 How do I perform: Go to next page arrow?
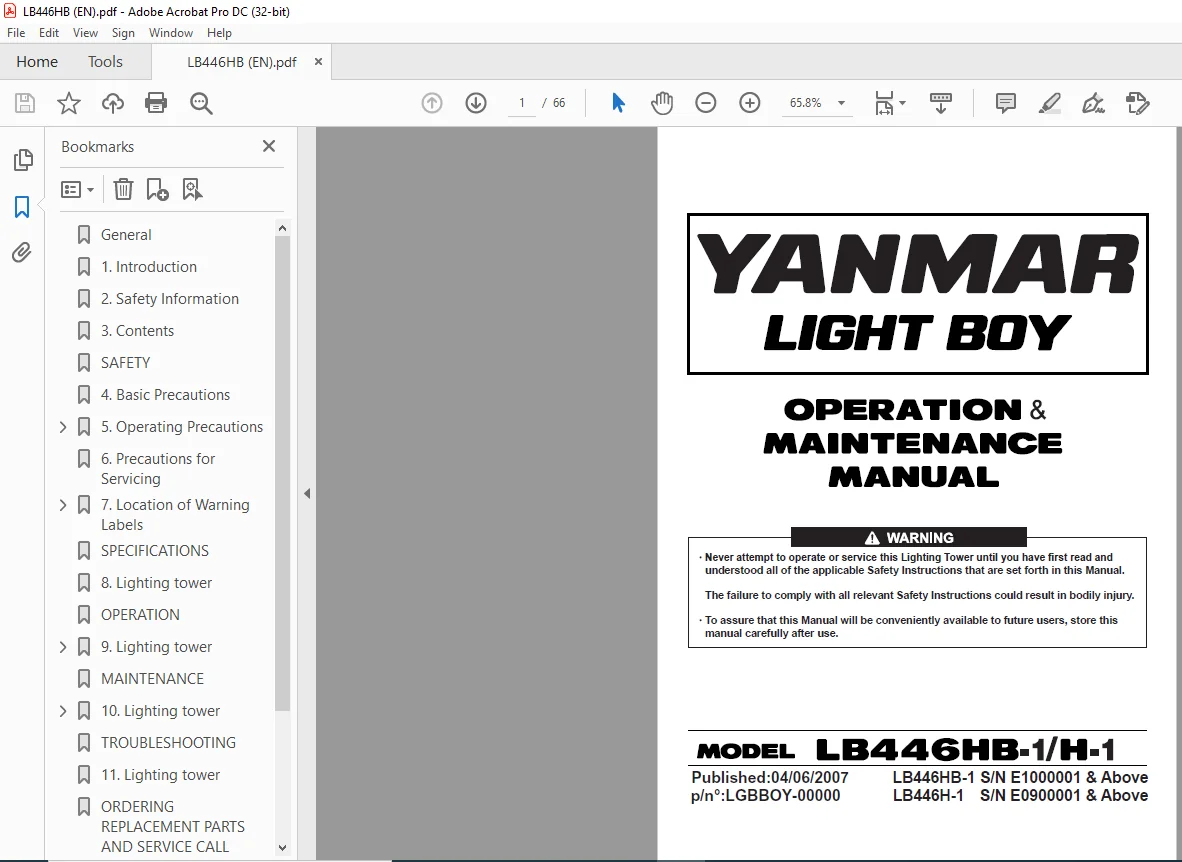(476, 103)
